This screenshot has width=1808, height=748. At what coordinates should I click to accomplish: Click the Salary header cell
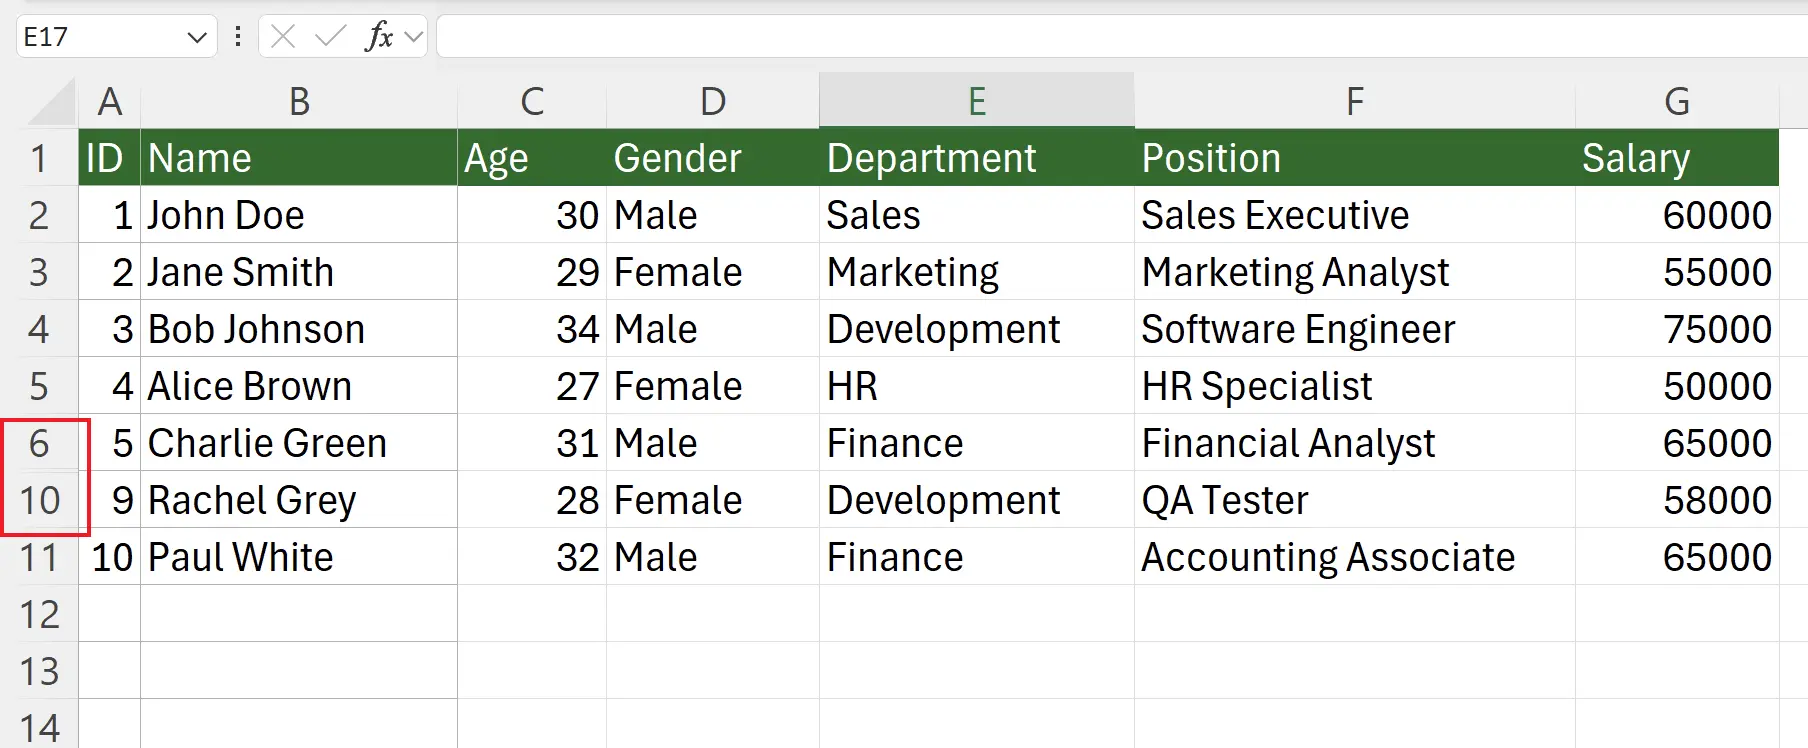[1676, 158]
